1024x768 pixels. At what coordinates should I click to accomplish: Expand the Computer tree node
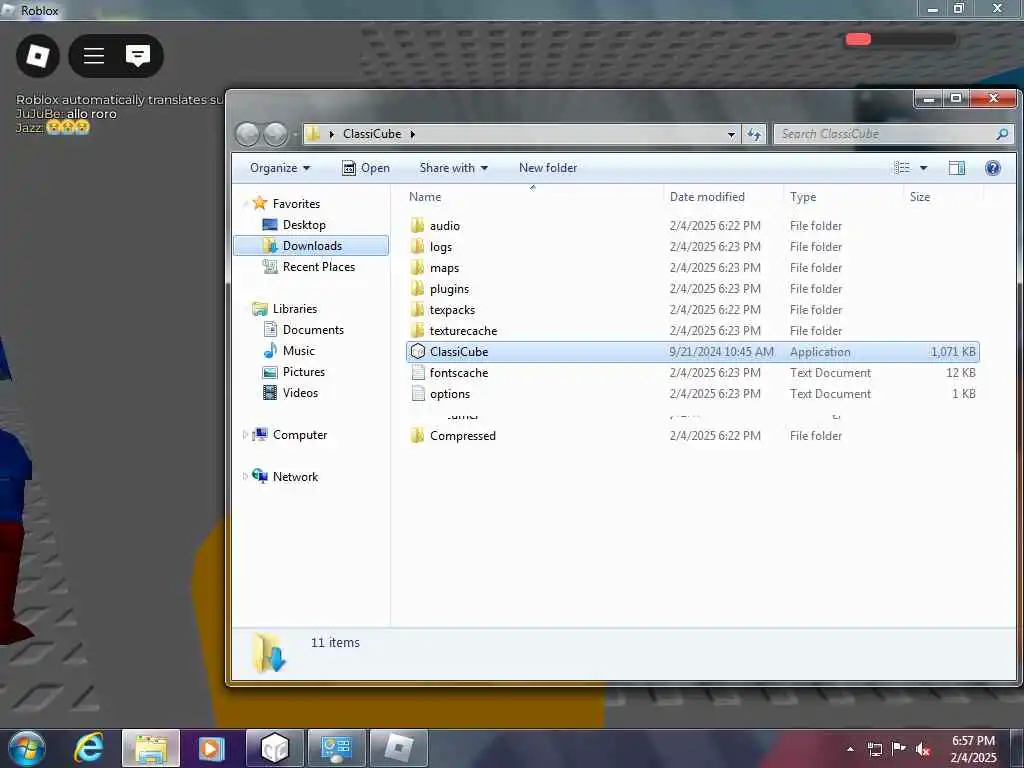click(x=245, y=434)
